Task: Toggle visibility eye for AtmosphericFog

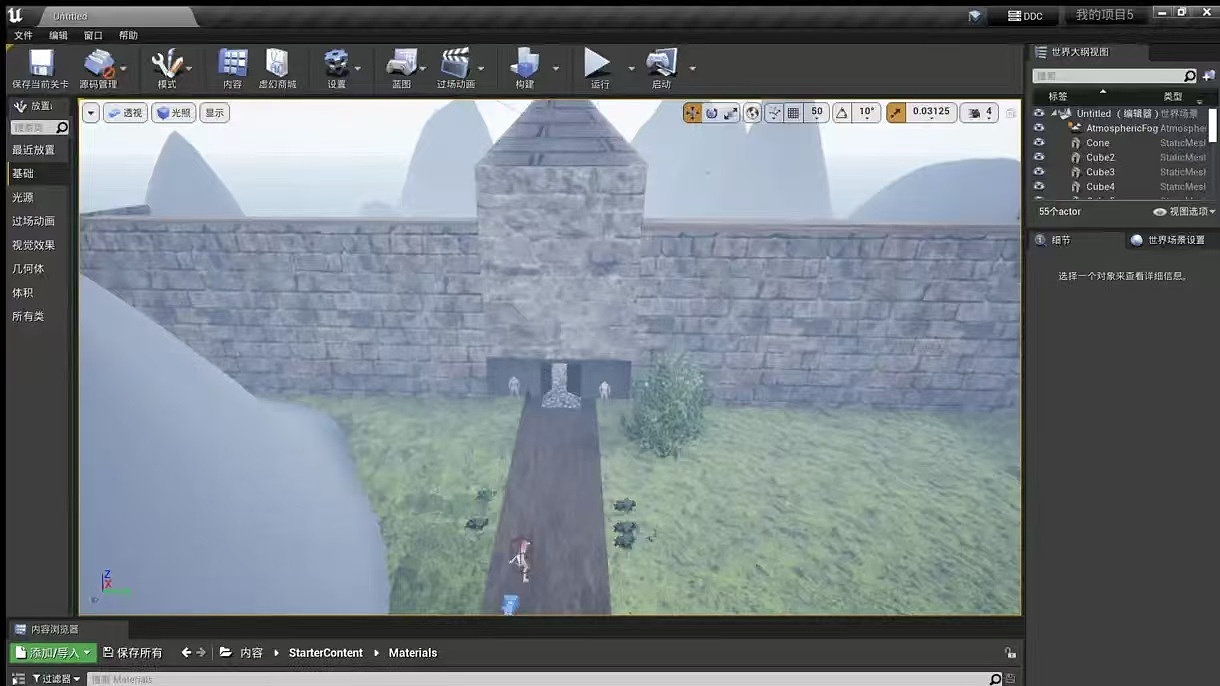Action: pos(1039,128)
